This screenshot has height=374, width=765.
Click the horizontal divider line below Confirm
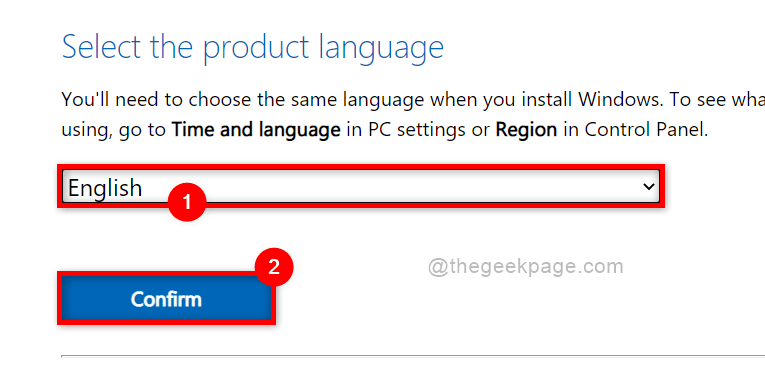(413, 356)
